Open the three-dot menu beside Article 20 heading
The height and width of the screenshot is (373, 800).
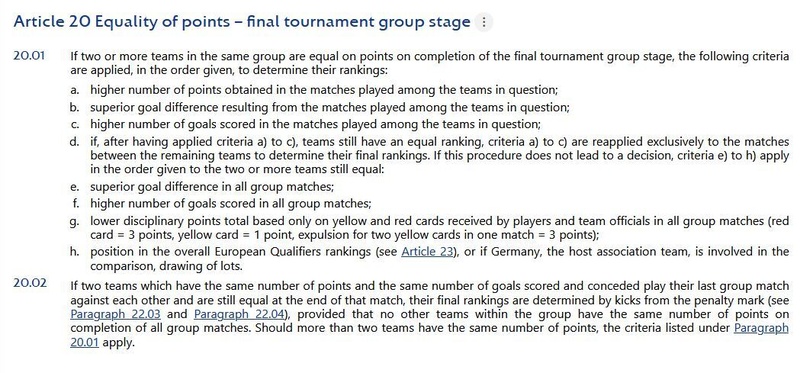484,22
